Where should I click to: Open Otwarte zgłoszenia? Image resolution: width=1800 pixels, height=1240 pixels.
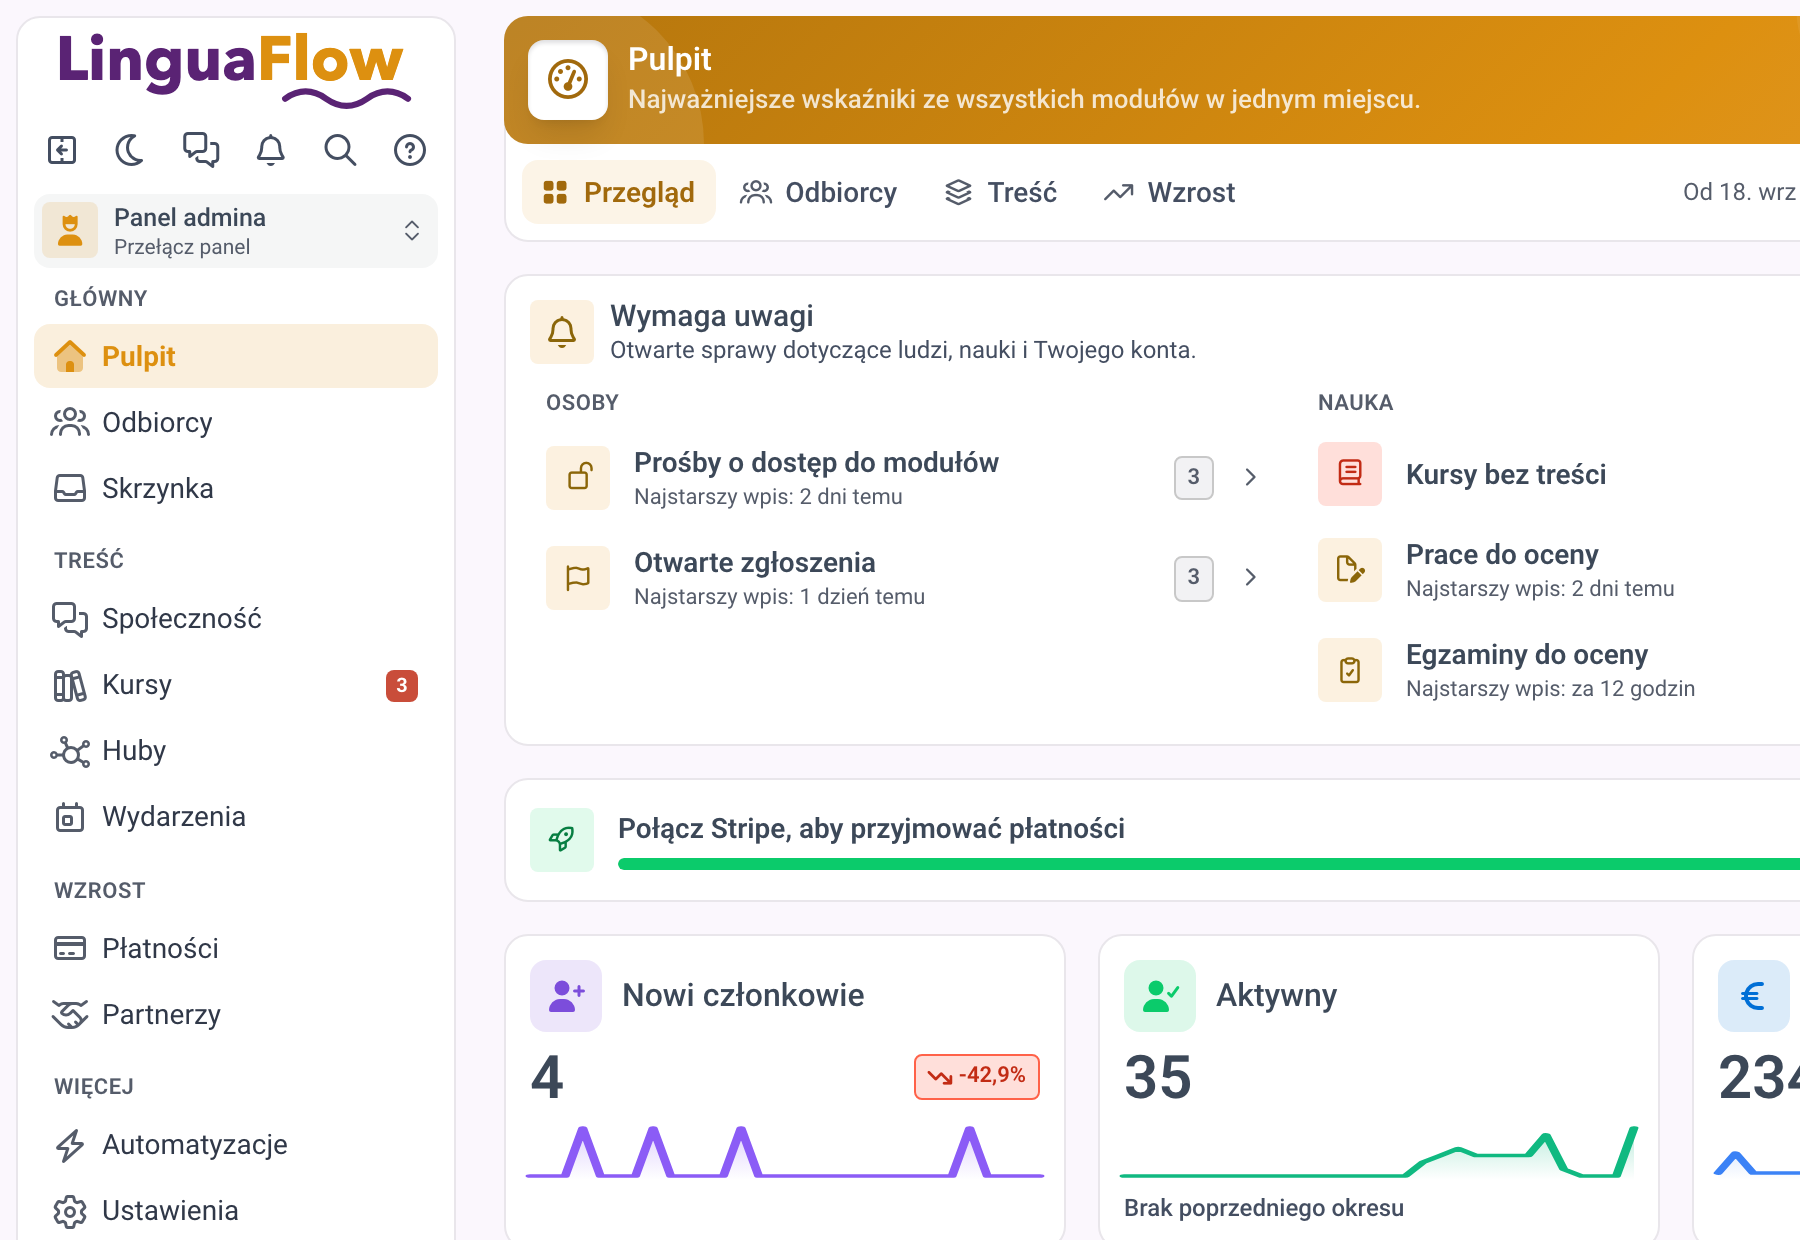[903, 578]
